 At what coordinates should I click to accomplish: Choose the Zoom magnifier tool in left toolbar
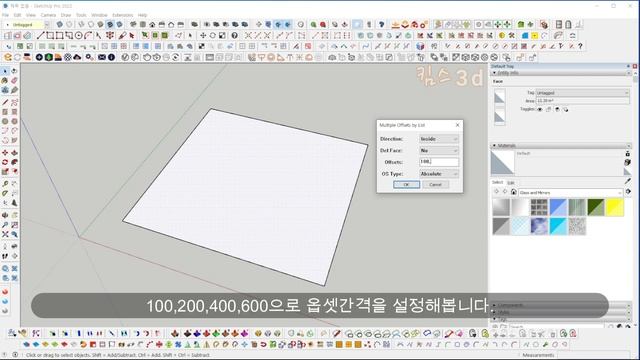pyautogui.click(x=5, y=225)
